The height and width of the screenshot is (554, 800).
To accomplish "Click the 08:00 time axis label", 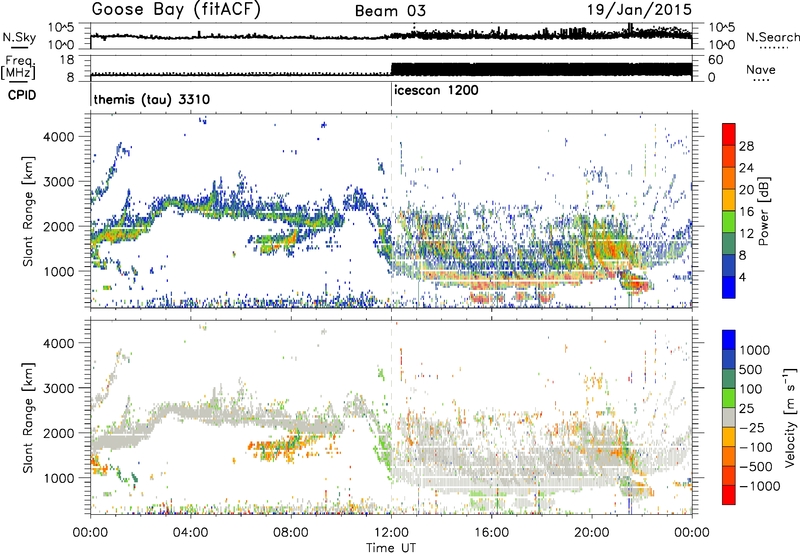I will 291,533.
